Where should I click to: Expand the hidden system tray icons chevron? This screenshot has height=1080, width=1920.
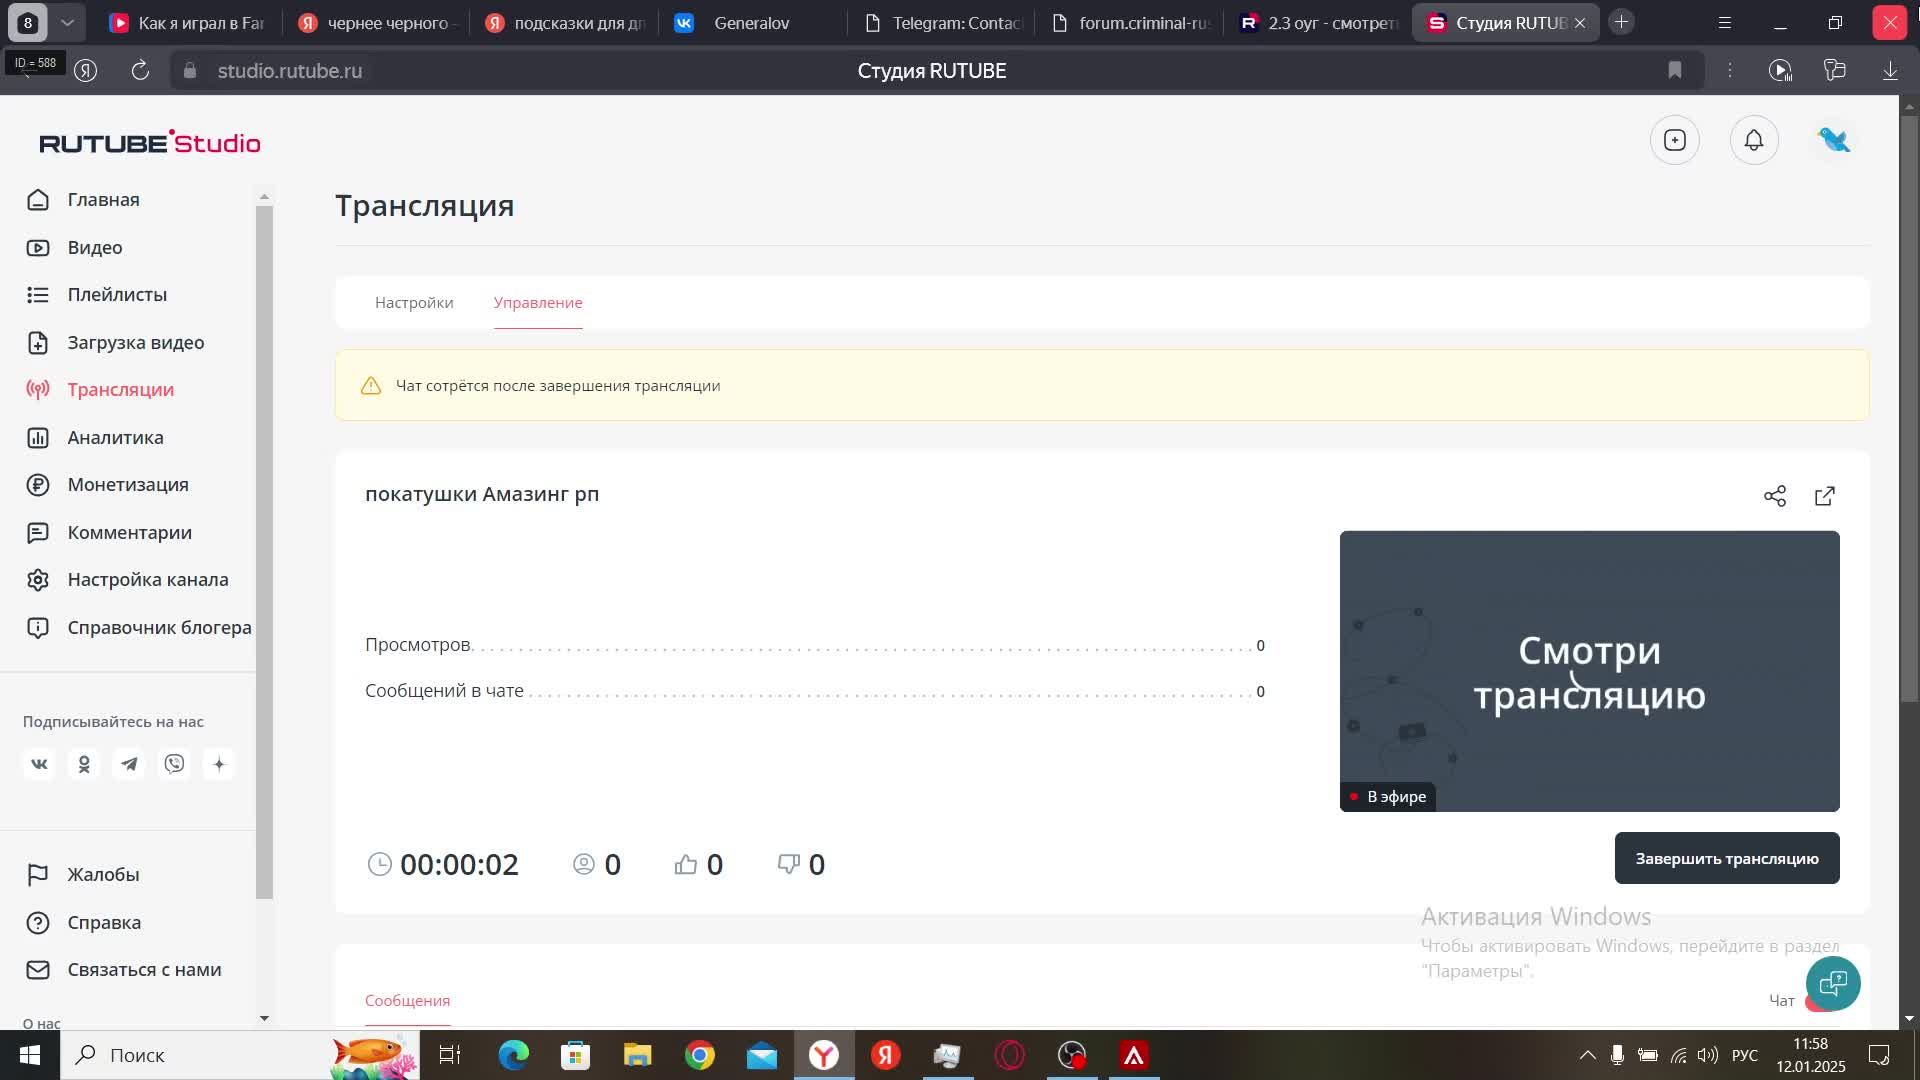[x=1587, y=1055]
